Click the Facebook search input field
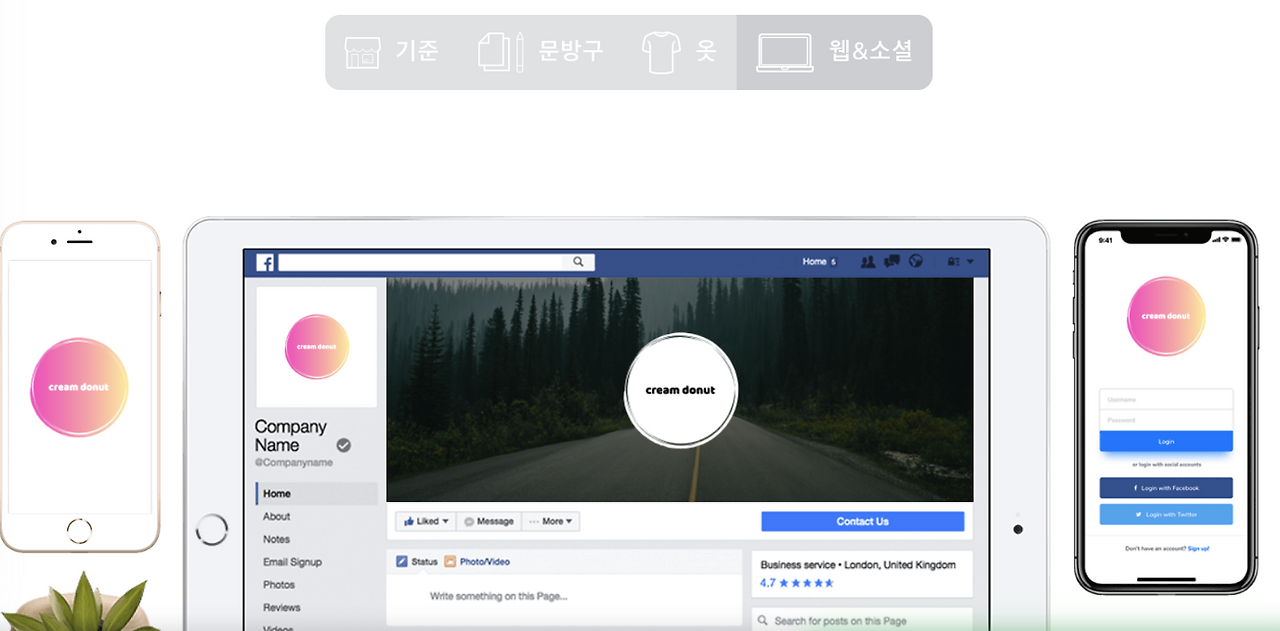1280x631 pixels. coord(421,262)
